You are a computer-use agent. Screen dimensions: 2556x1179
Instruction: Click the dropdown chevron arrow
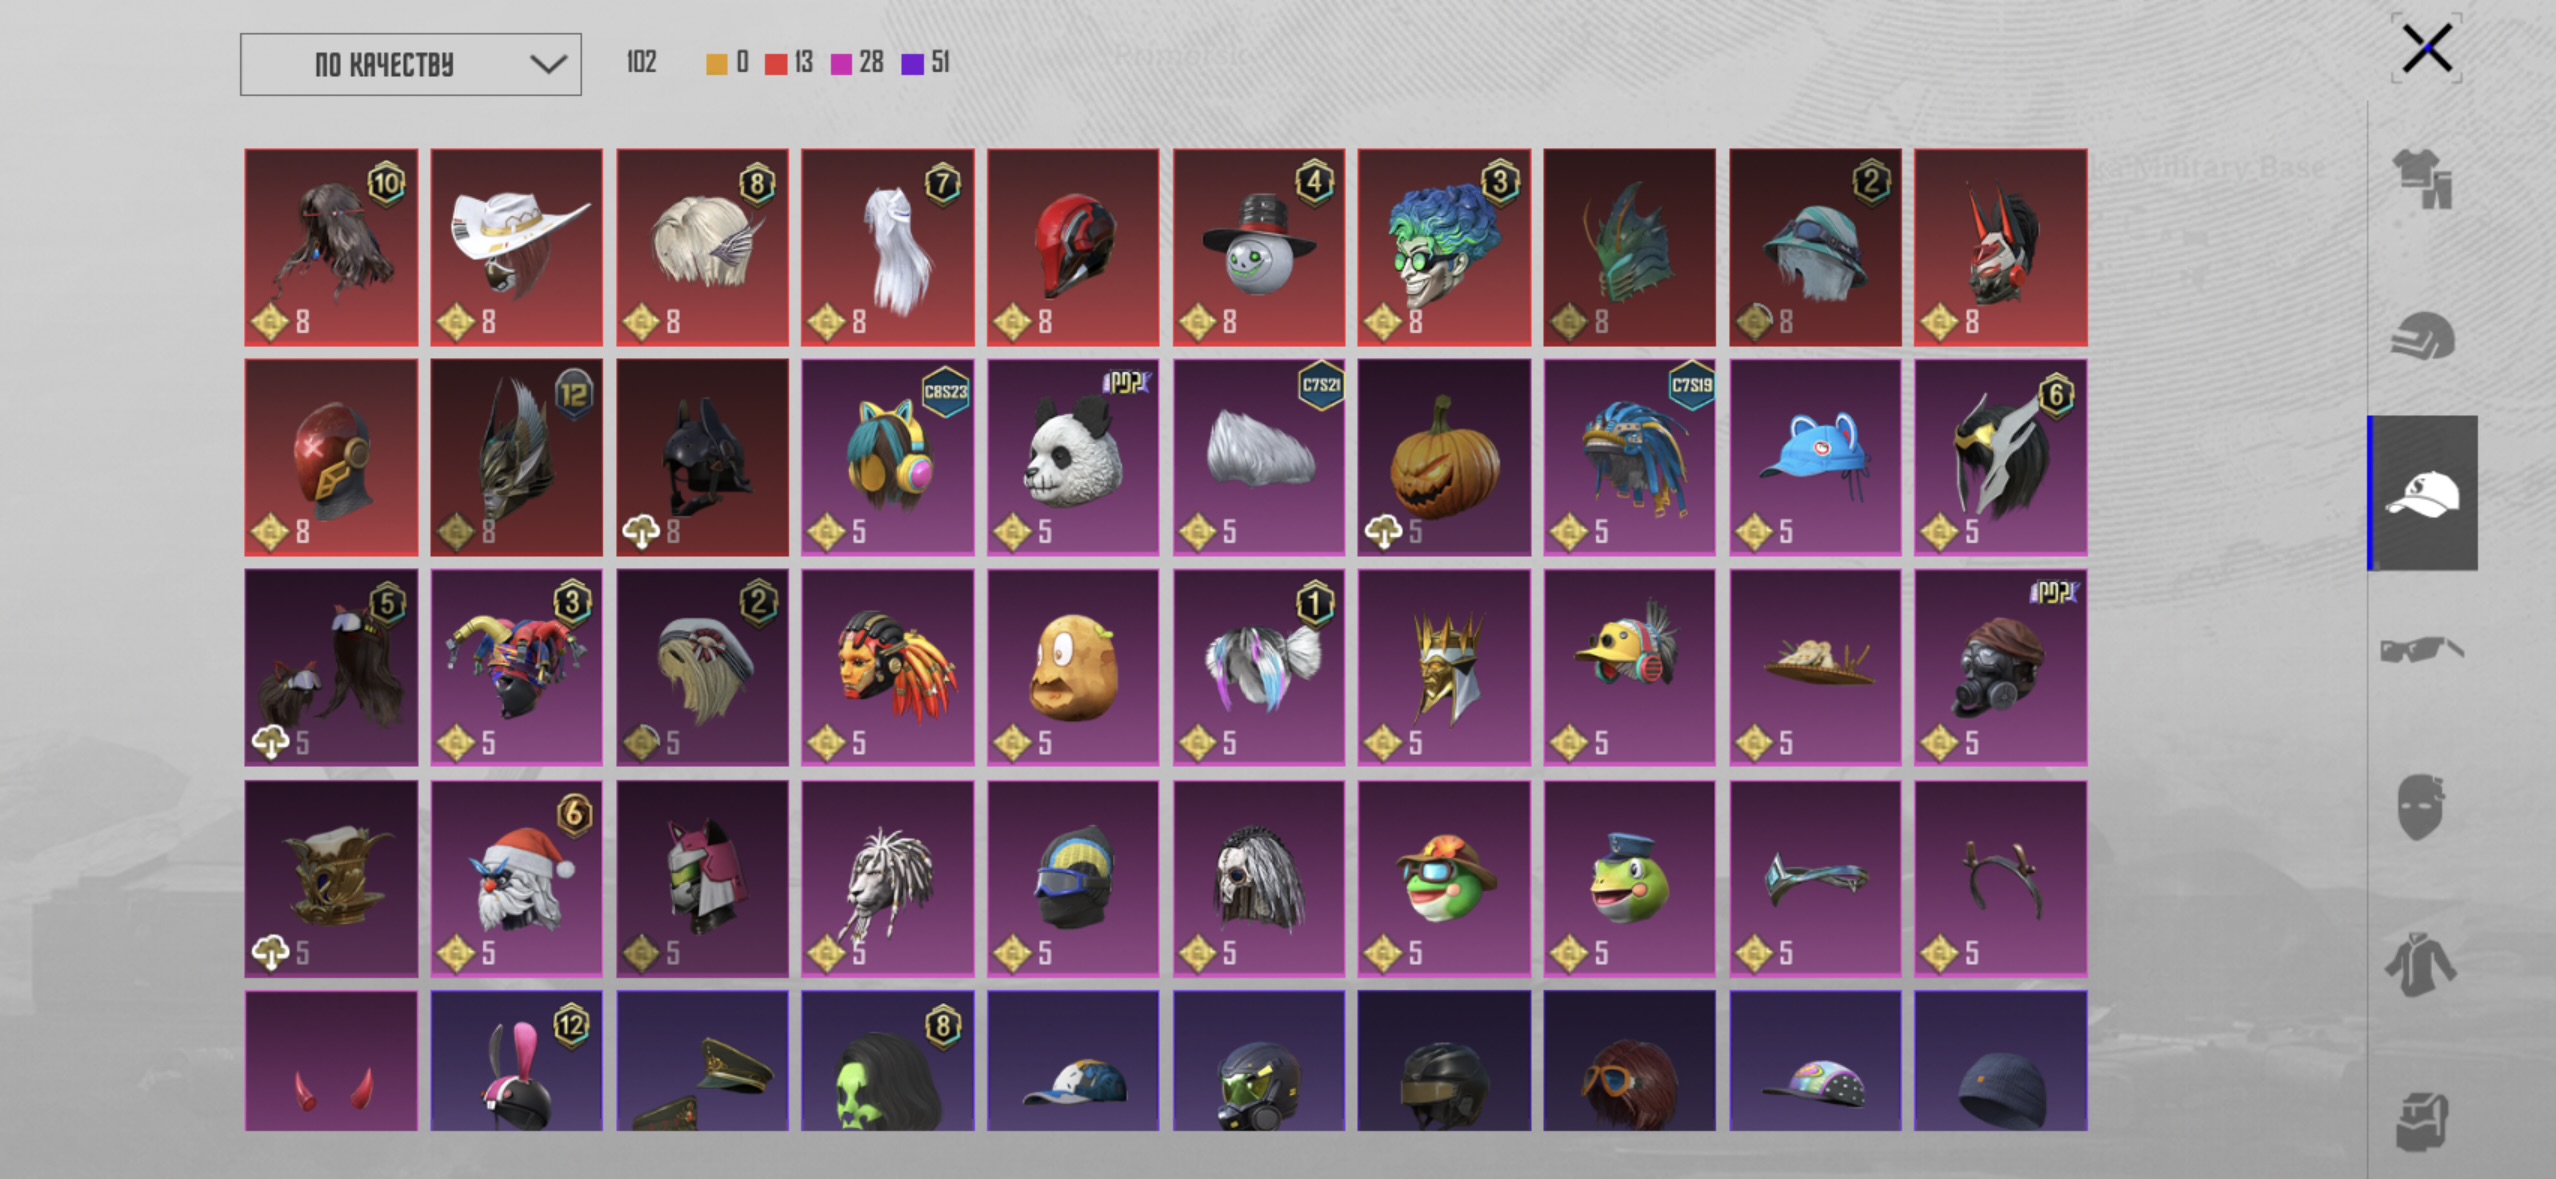548,65
